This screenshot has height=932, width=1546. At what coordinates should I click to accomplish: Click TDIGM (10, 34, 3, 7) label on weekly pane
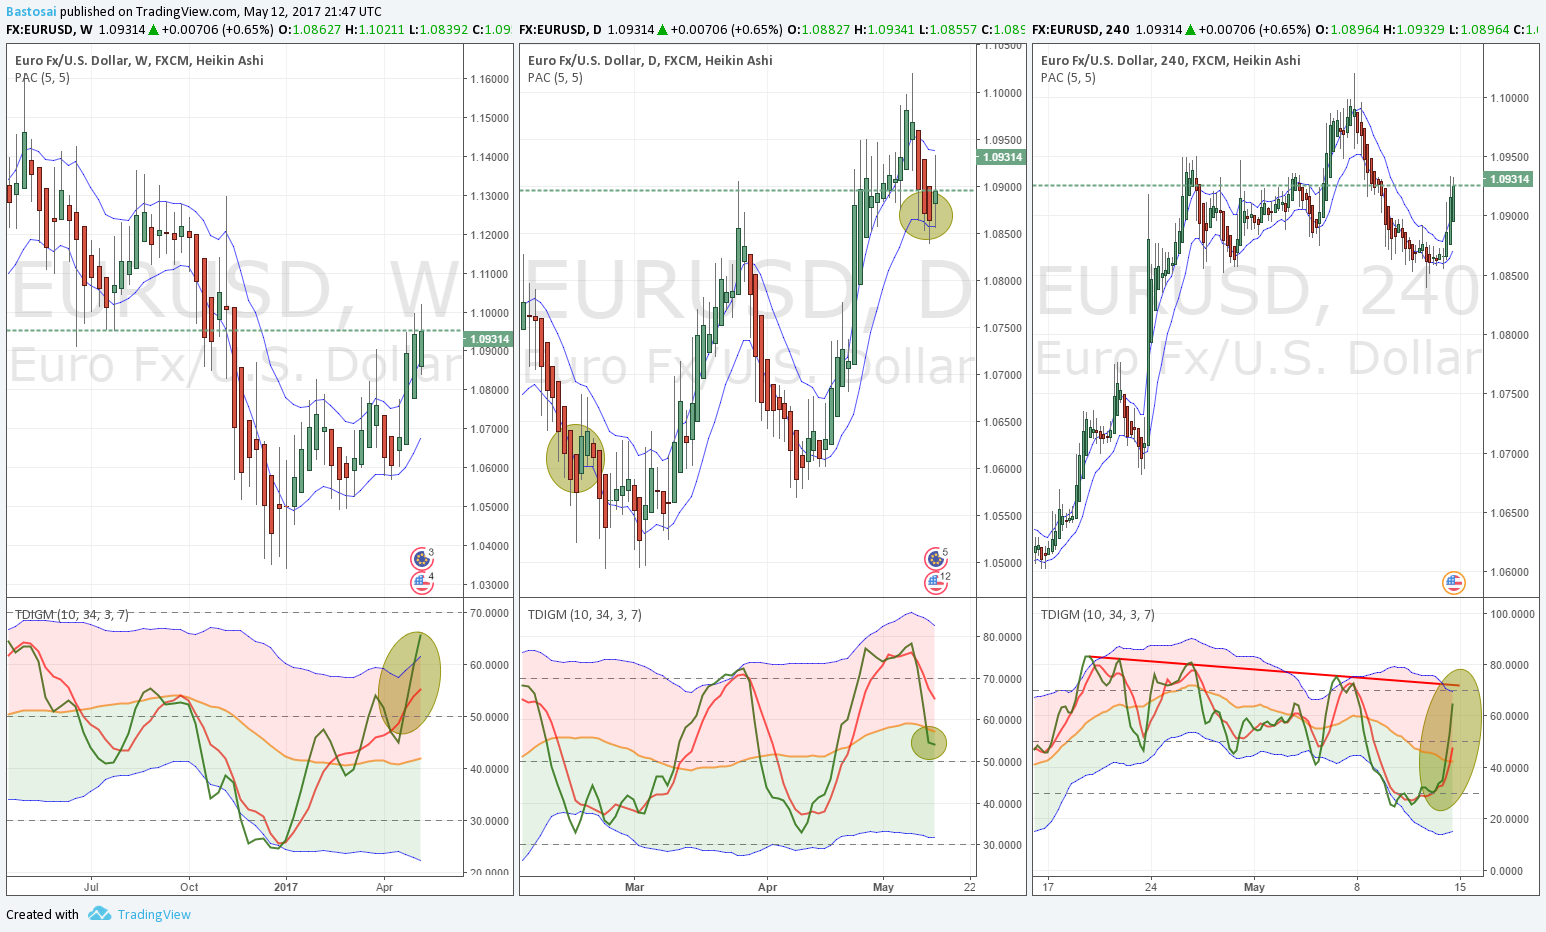[x=72, y=614]
